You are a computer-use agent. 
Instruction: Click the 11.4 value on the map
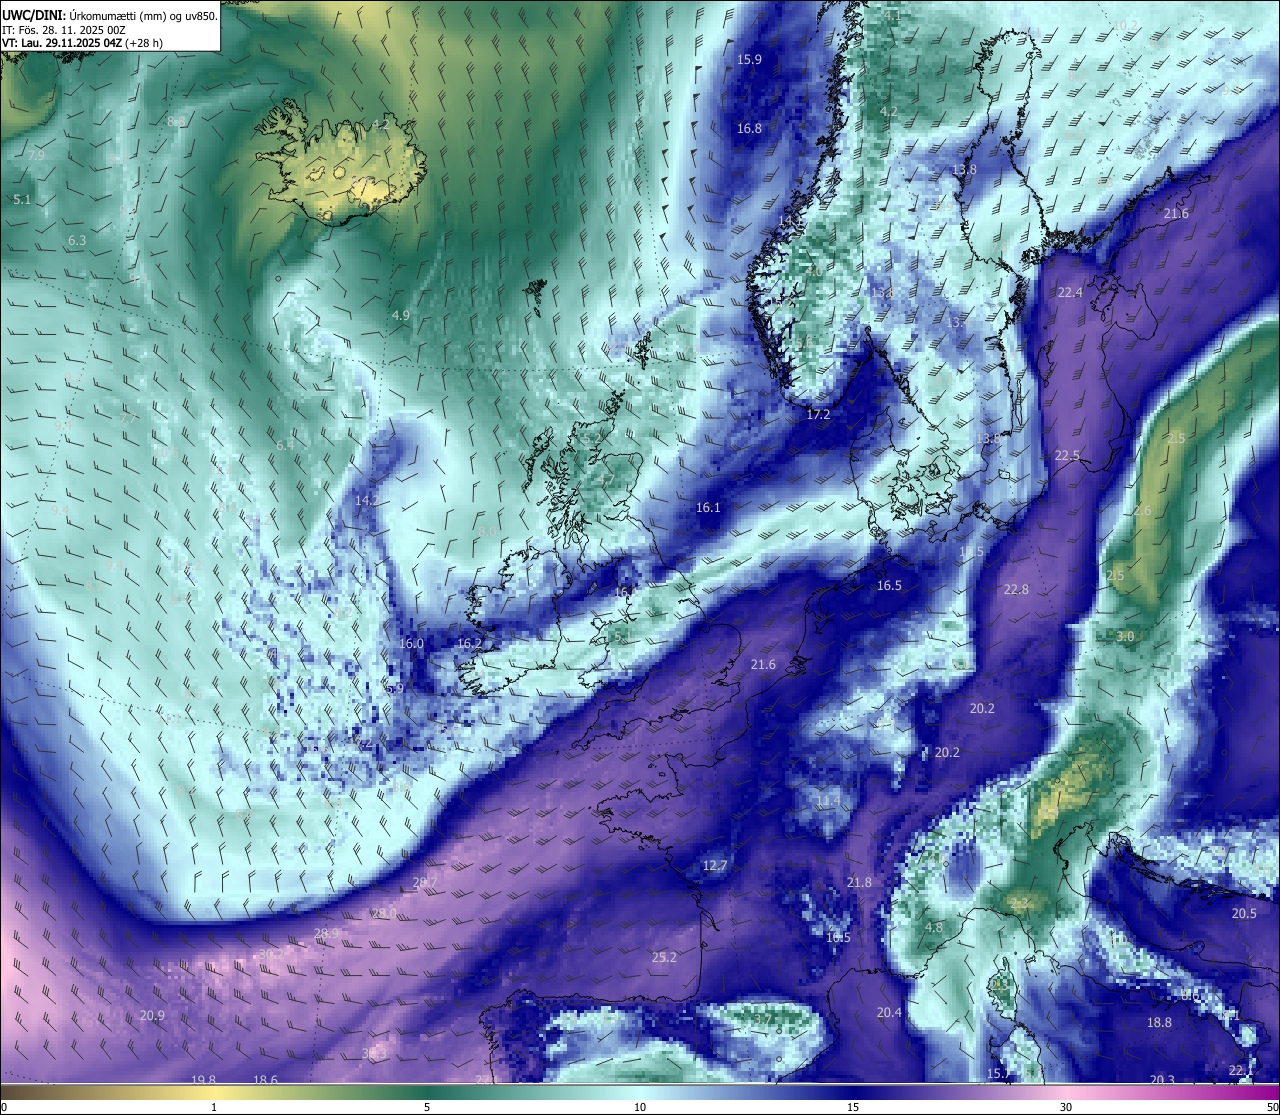(x=828, y=801)
